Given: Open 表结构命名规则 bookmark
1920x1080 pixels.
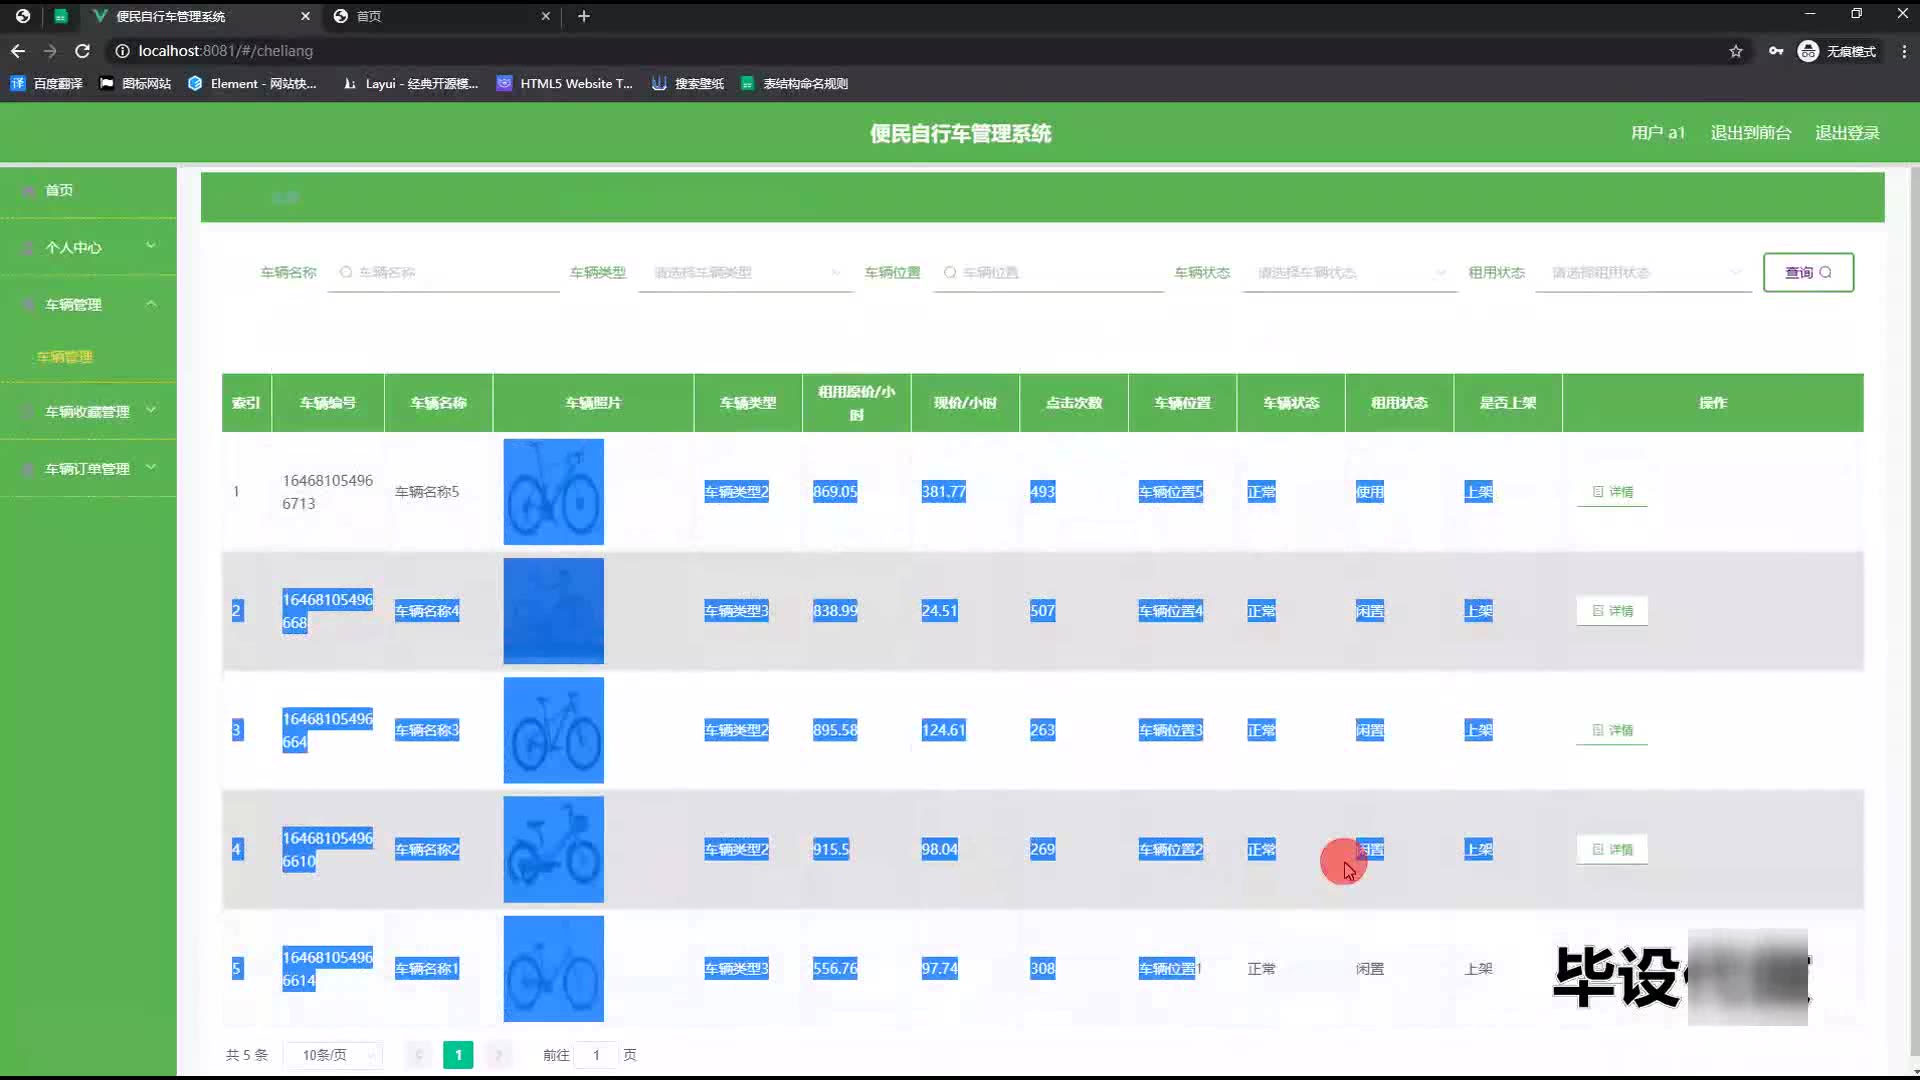Looking at the screenshot, I should 795,84.
